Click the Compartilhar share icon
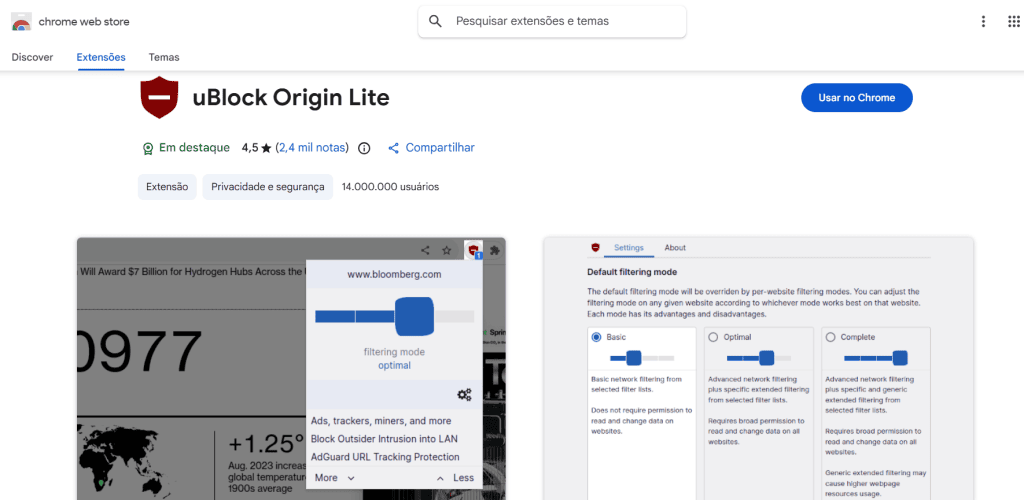This screenshot has height=500, width=1024. (393, 148)
